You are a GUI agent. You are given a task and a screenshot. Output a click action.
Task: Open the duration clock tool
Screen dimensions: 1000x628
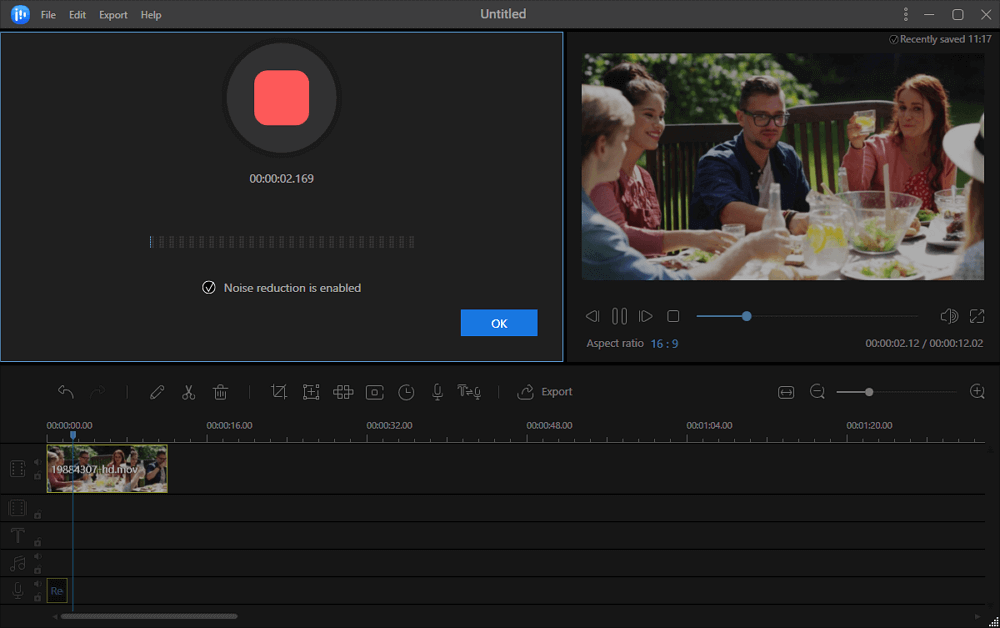[406, 392]
